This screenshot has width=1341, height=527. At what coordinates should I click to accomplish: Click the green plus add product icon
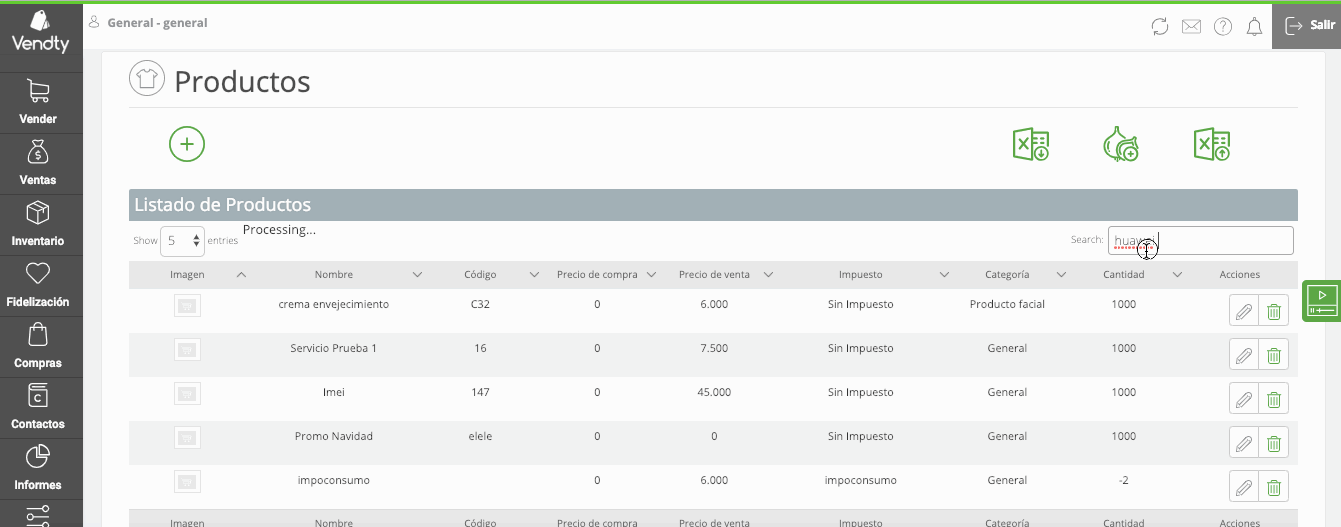click(x=187, y=144)
